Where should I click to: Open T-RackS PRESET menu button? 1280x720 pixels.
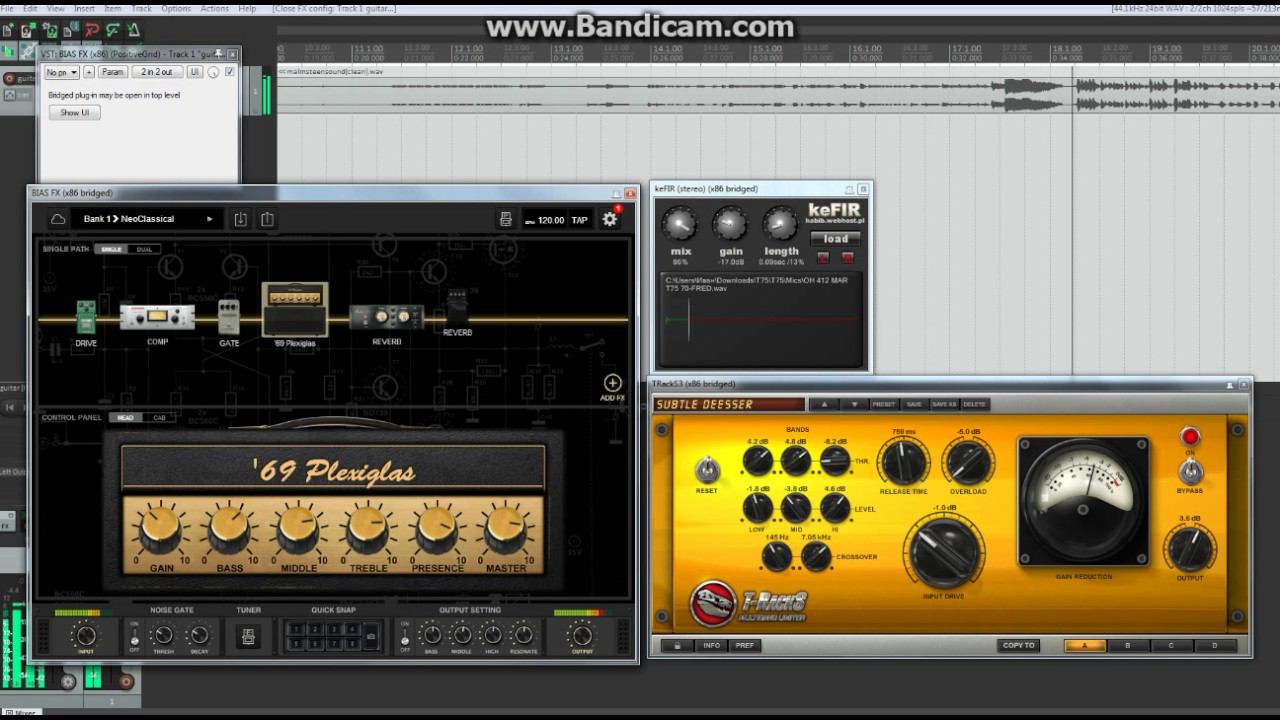point(883,404)
